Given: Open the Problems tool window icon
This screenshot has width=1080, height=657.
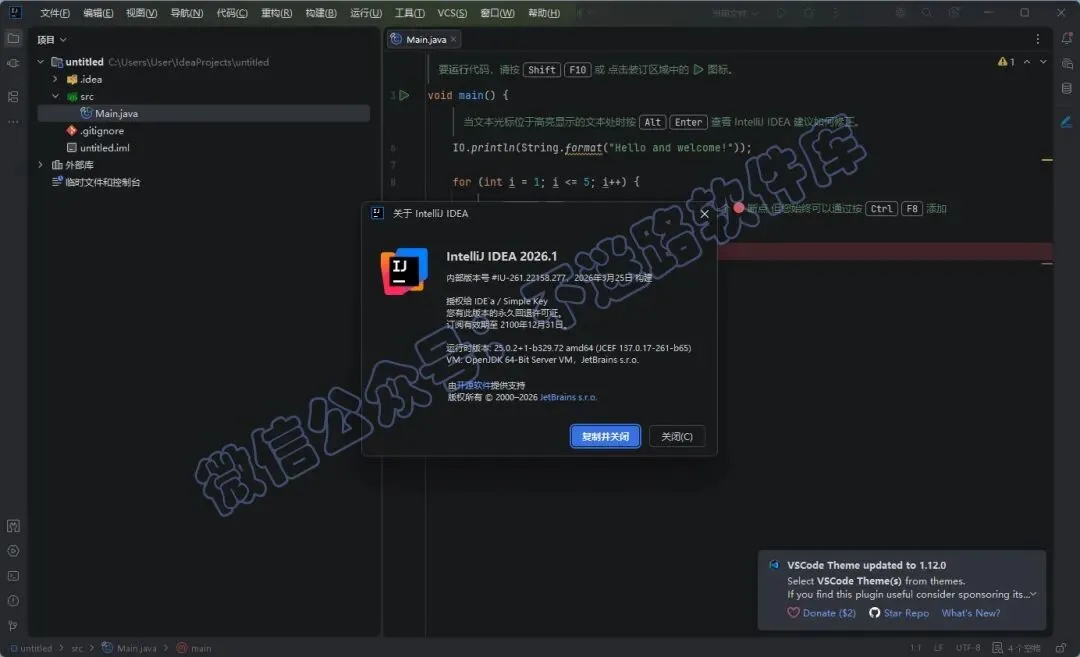Looking at the screenshot, I should (13, 601).
